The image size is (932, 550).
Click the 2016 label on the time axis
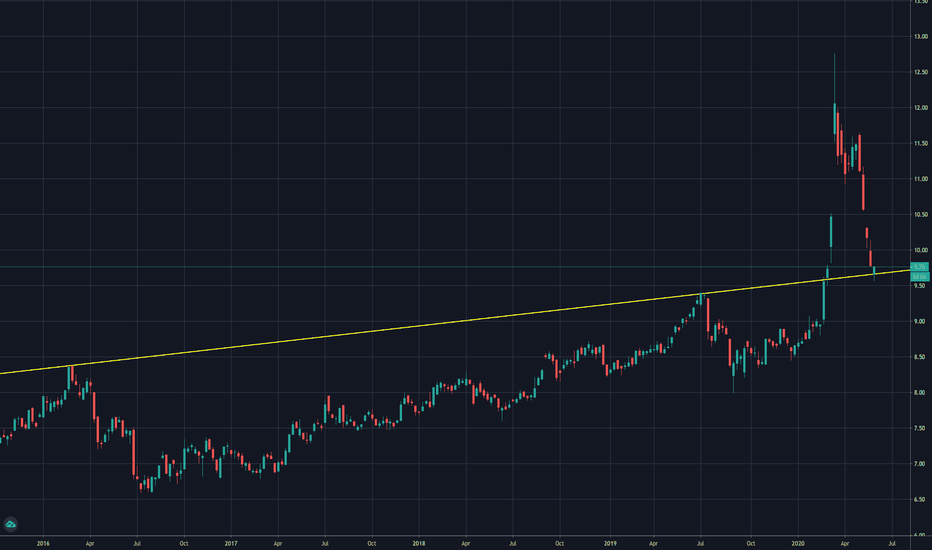[43, 543]
